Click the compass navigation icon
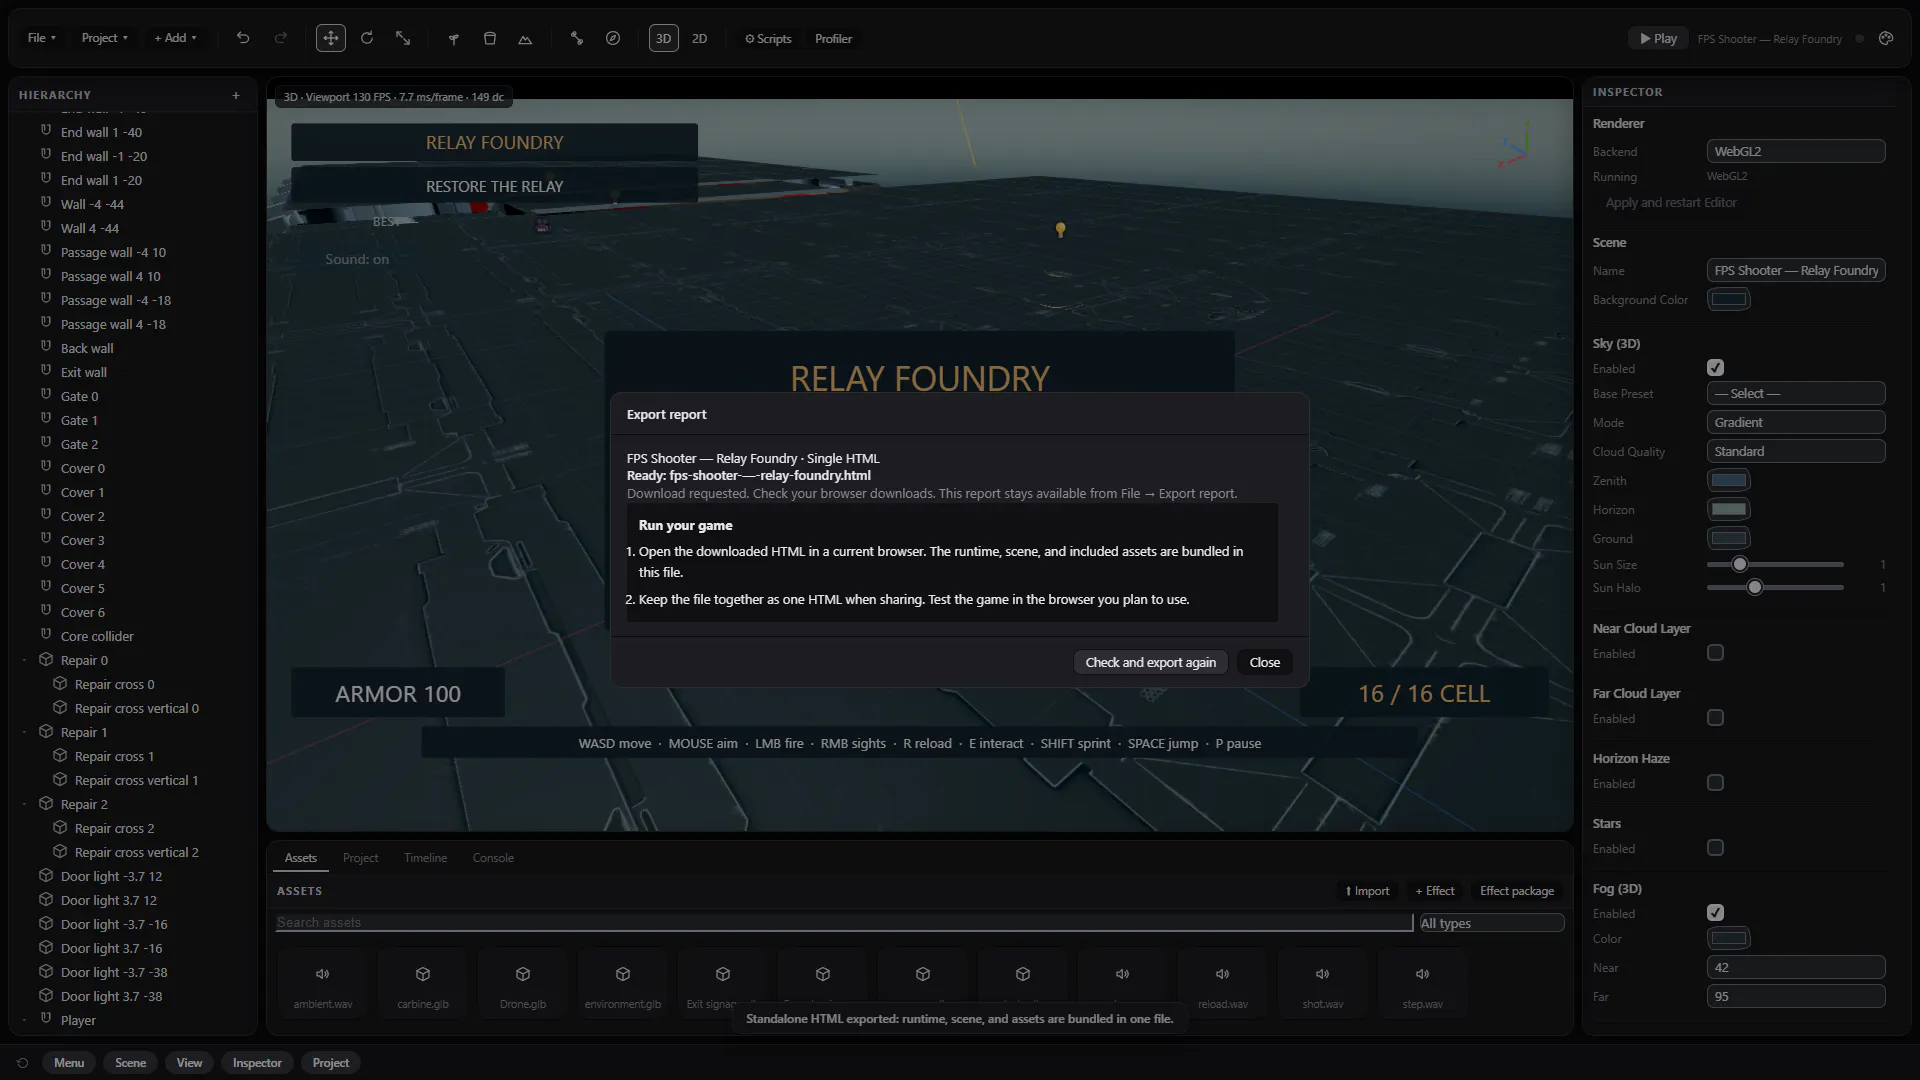1920x1080 pixels. pos(613,38)
